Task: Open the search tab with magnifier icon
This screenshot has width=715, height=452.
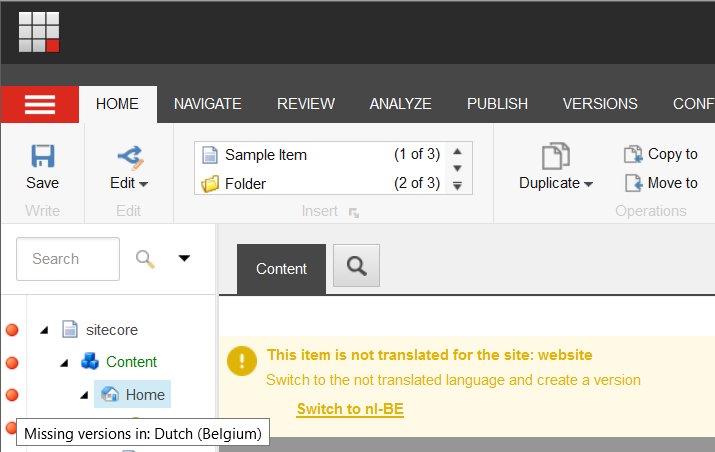Action: coord(356,265)
